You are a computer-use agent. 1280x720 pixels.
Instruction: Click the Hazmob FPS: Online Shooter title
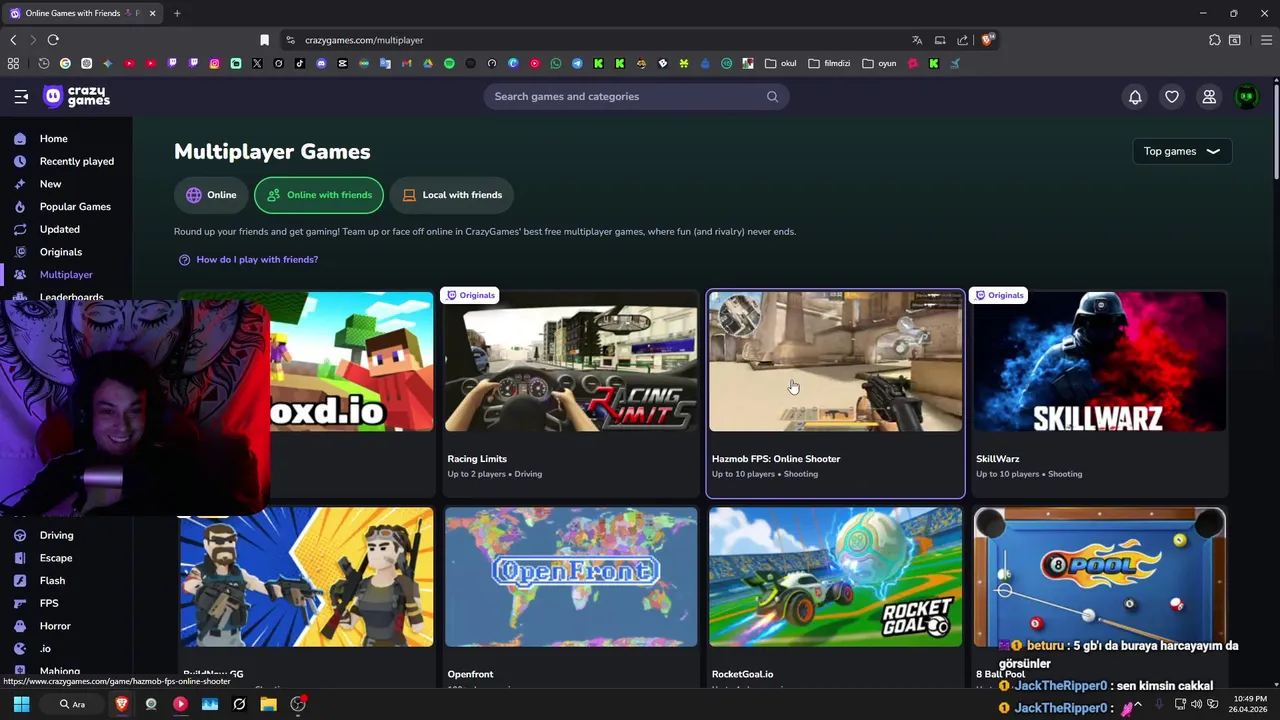[776, 459]
